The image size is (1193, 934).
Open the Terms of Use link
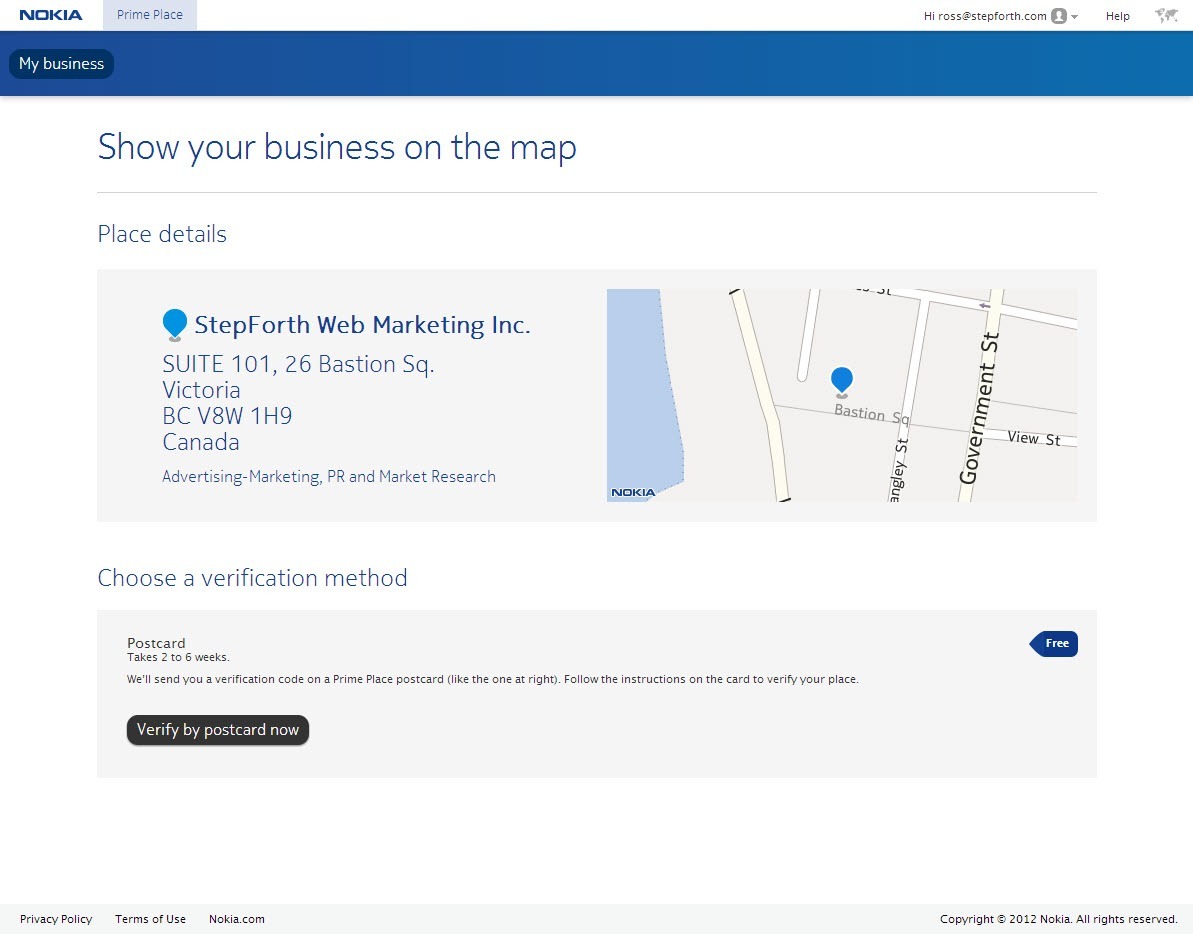[x=150, y=919]
